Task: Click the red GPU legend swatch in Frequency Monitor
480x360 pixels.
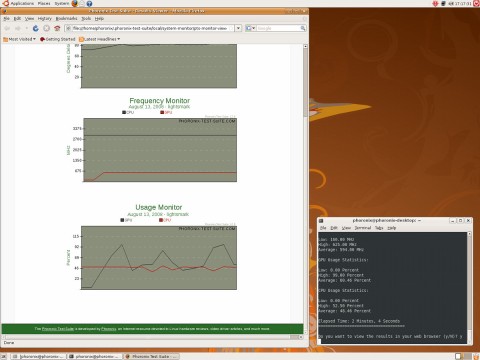Action: coord(162,112)
